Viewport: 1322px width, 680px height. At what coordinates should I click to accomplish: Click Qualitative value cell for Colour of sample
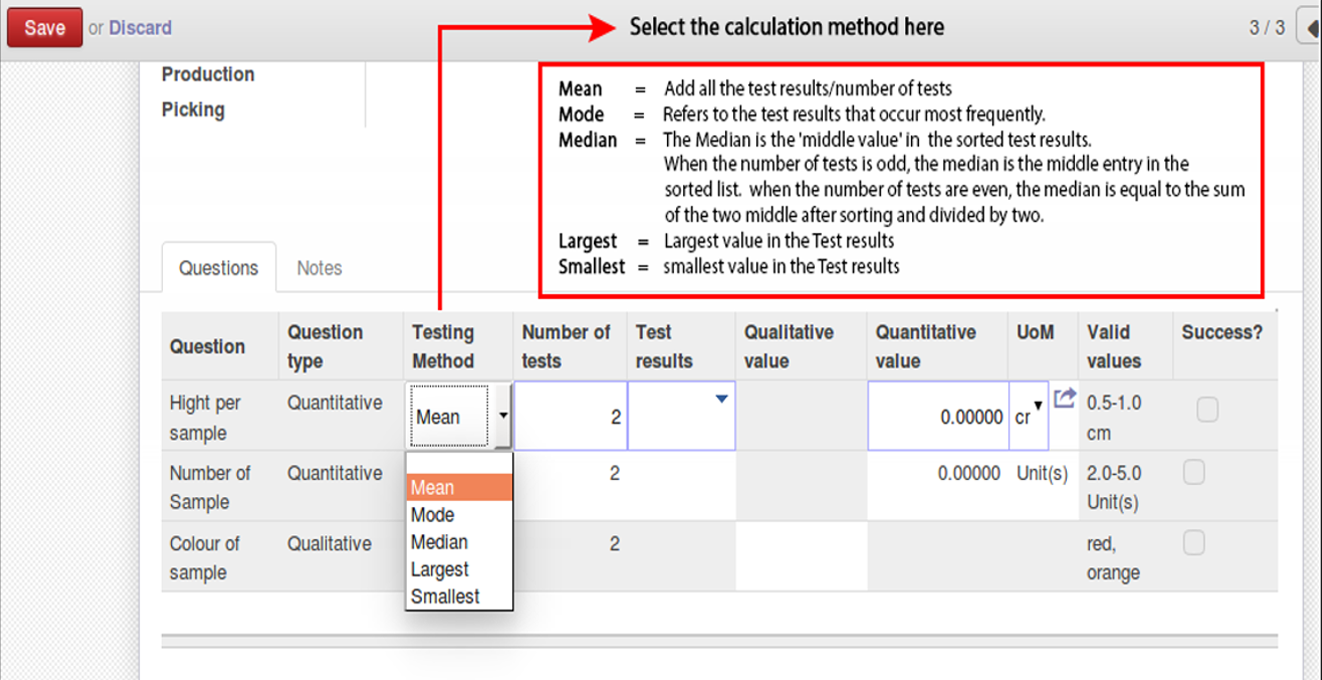point(801,556)
